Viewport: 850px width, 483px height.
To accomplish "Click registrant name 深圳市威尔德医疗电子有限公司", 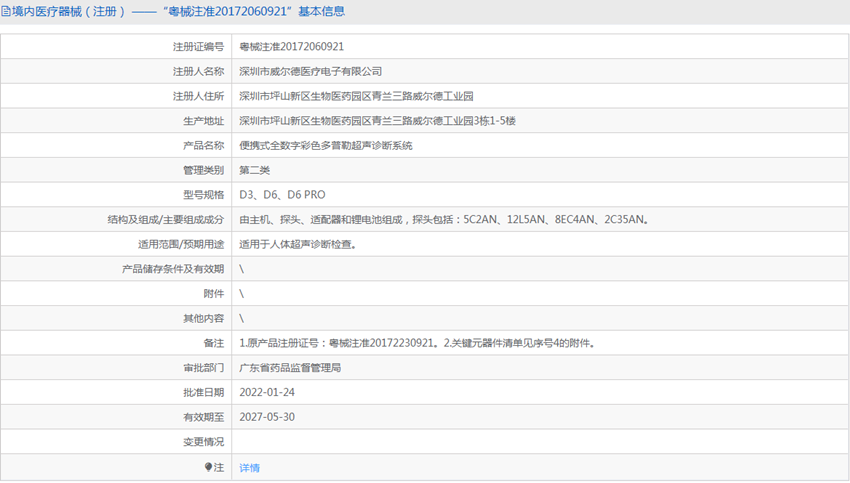I will (311, 72).
